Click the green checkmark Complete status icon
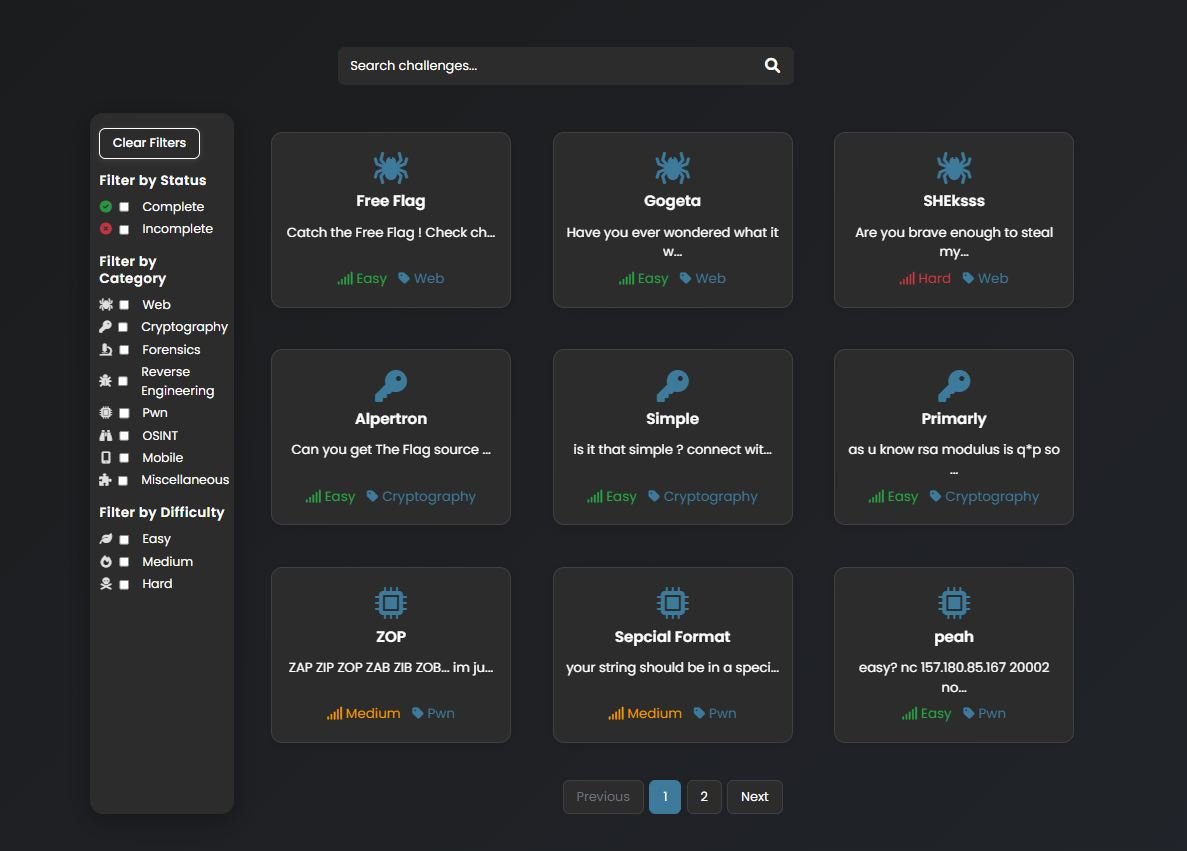The image size is (1187, 851). coord(105,207)
